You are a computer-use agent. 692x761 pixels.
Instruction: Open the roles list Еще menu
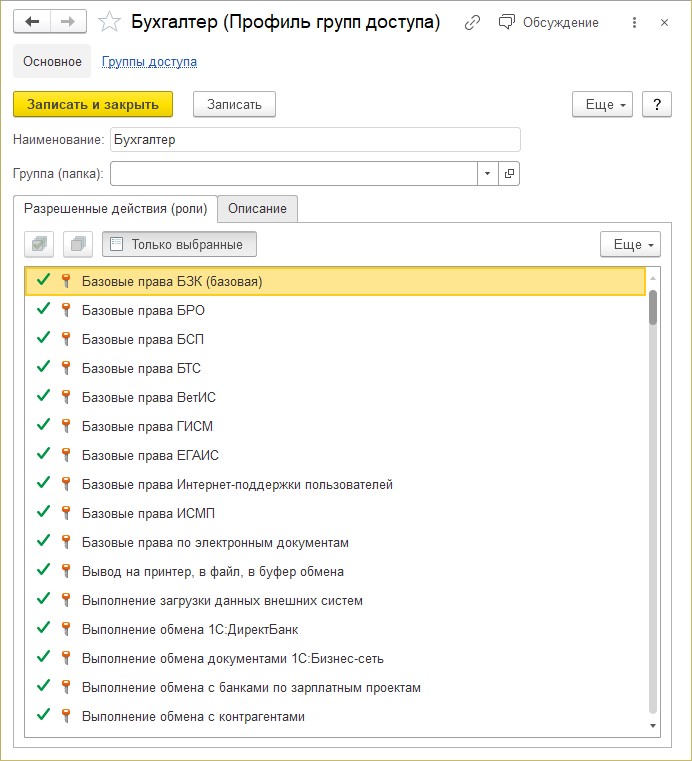tap(630, 244)
